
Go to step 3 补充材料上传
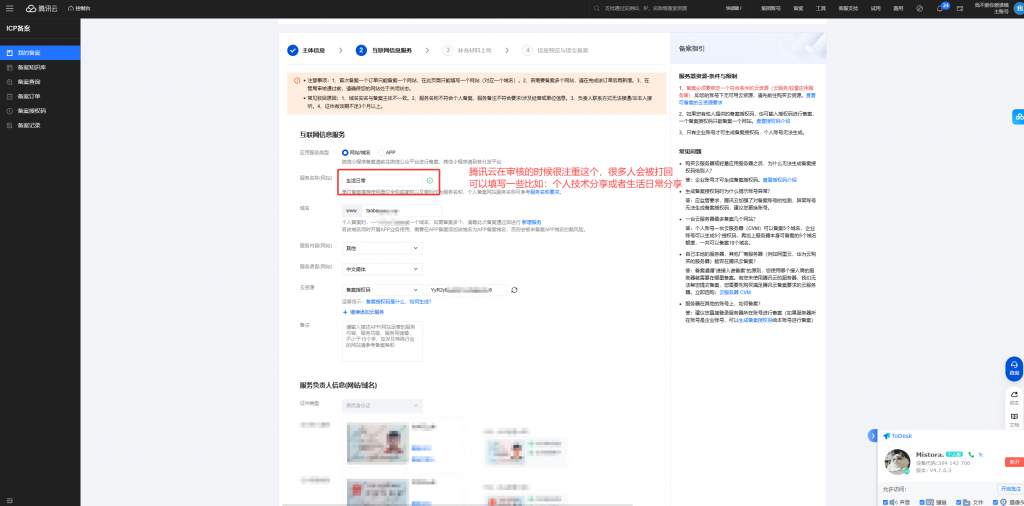tap(467, 50)
